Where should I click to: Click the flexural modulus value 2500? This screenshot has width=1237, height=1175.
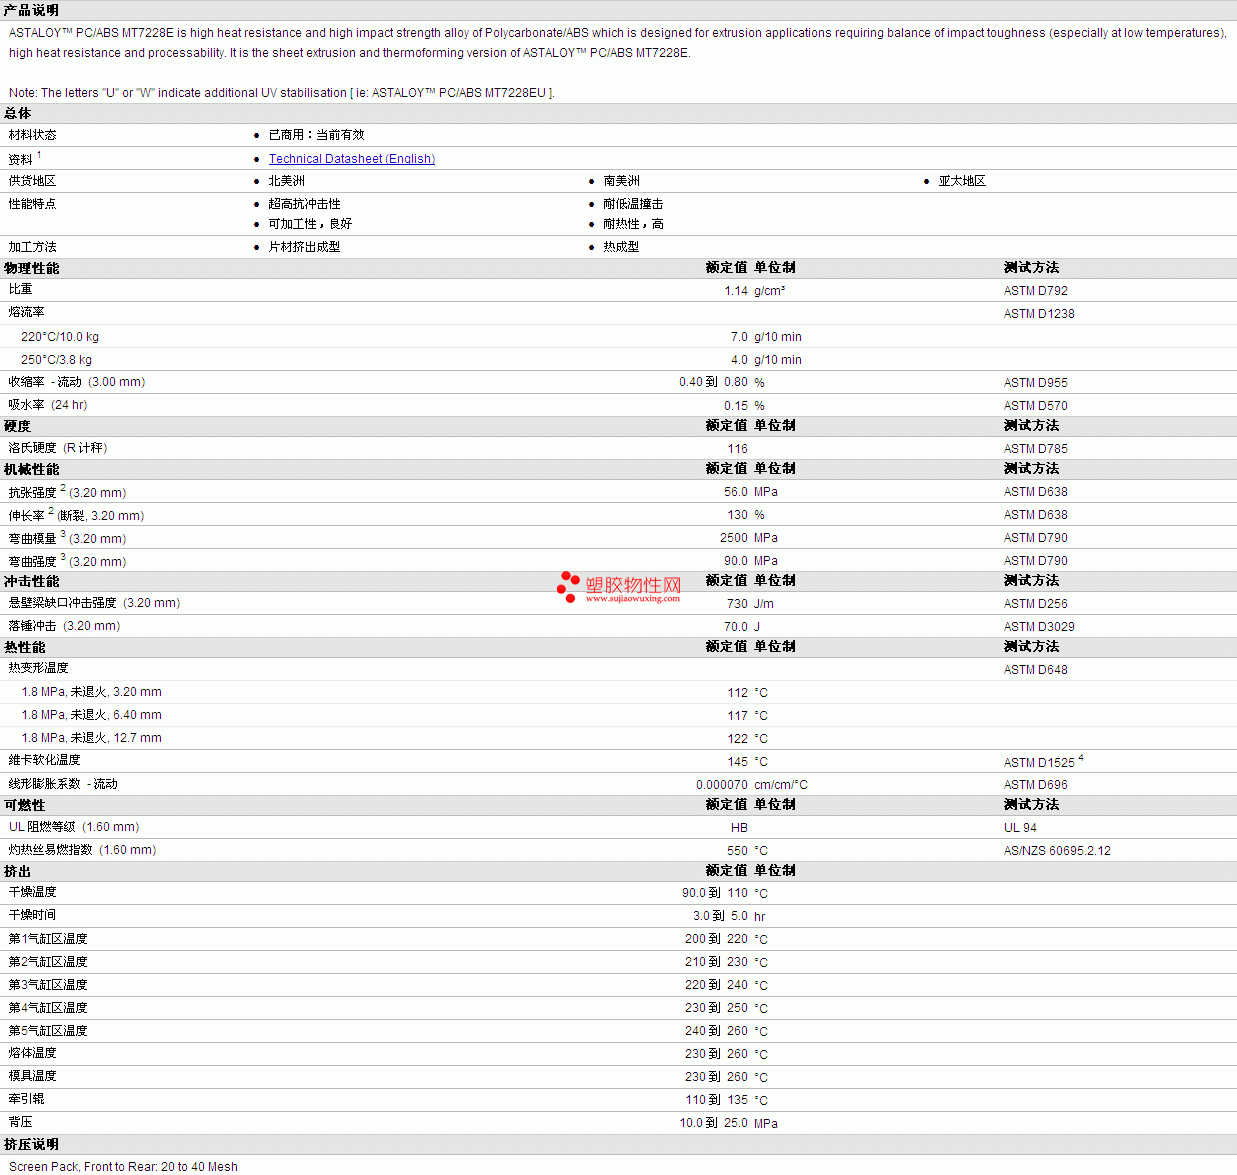pyautogui.click(x=734, y=538)
